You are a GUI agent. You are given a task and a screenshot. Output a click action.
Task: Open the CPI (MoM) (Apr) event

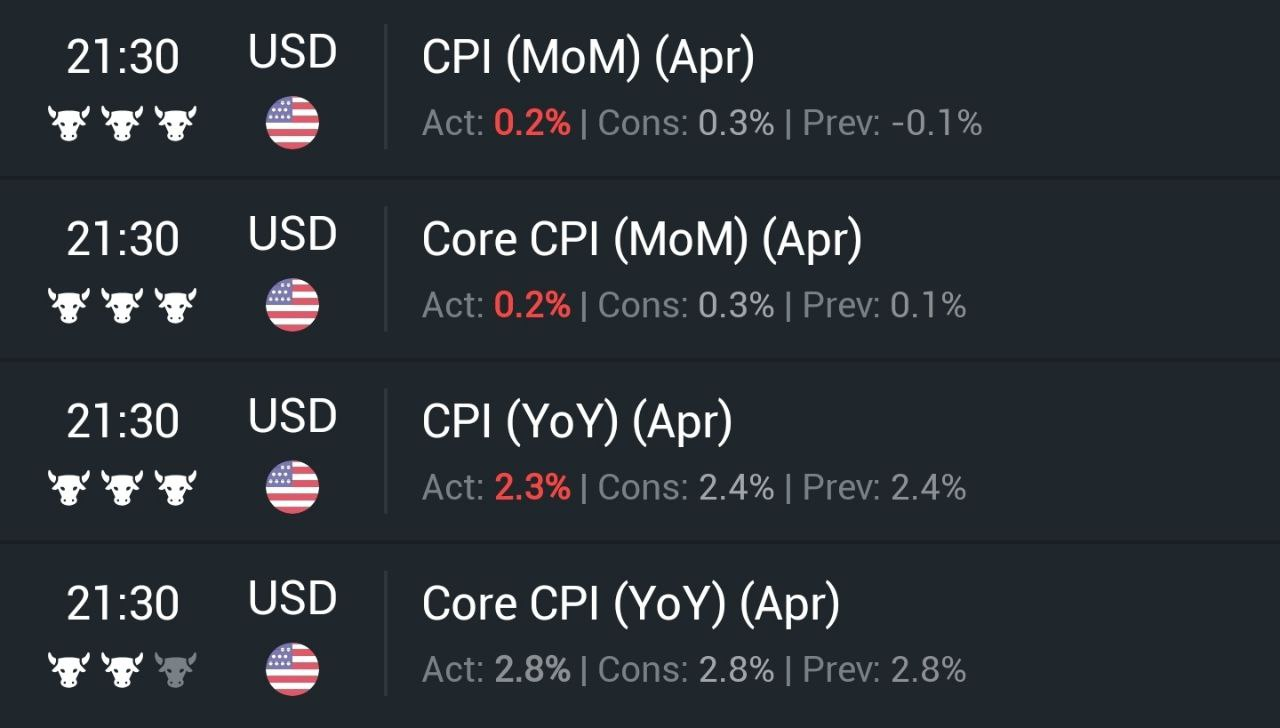point(588,58)
